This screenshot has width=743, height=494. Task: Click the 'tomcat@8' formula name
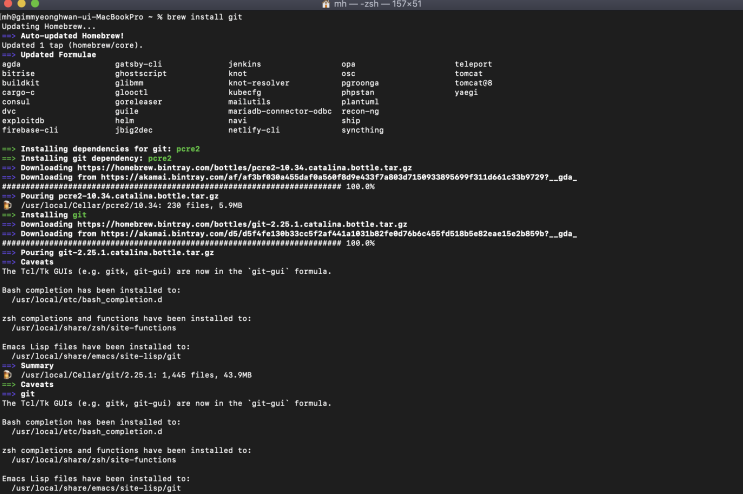473,83
